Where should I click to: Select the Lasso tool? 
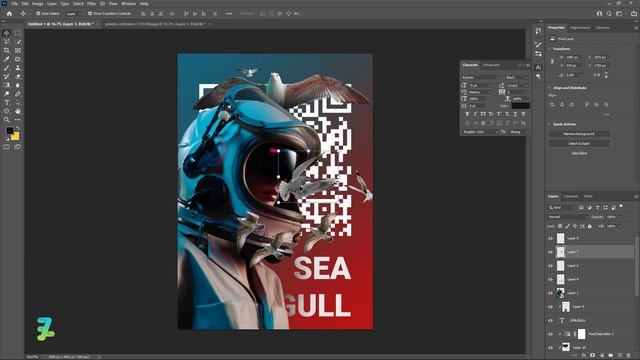(x=7, y=42)
